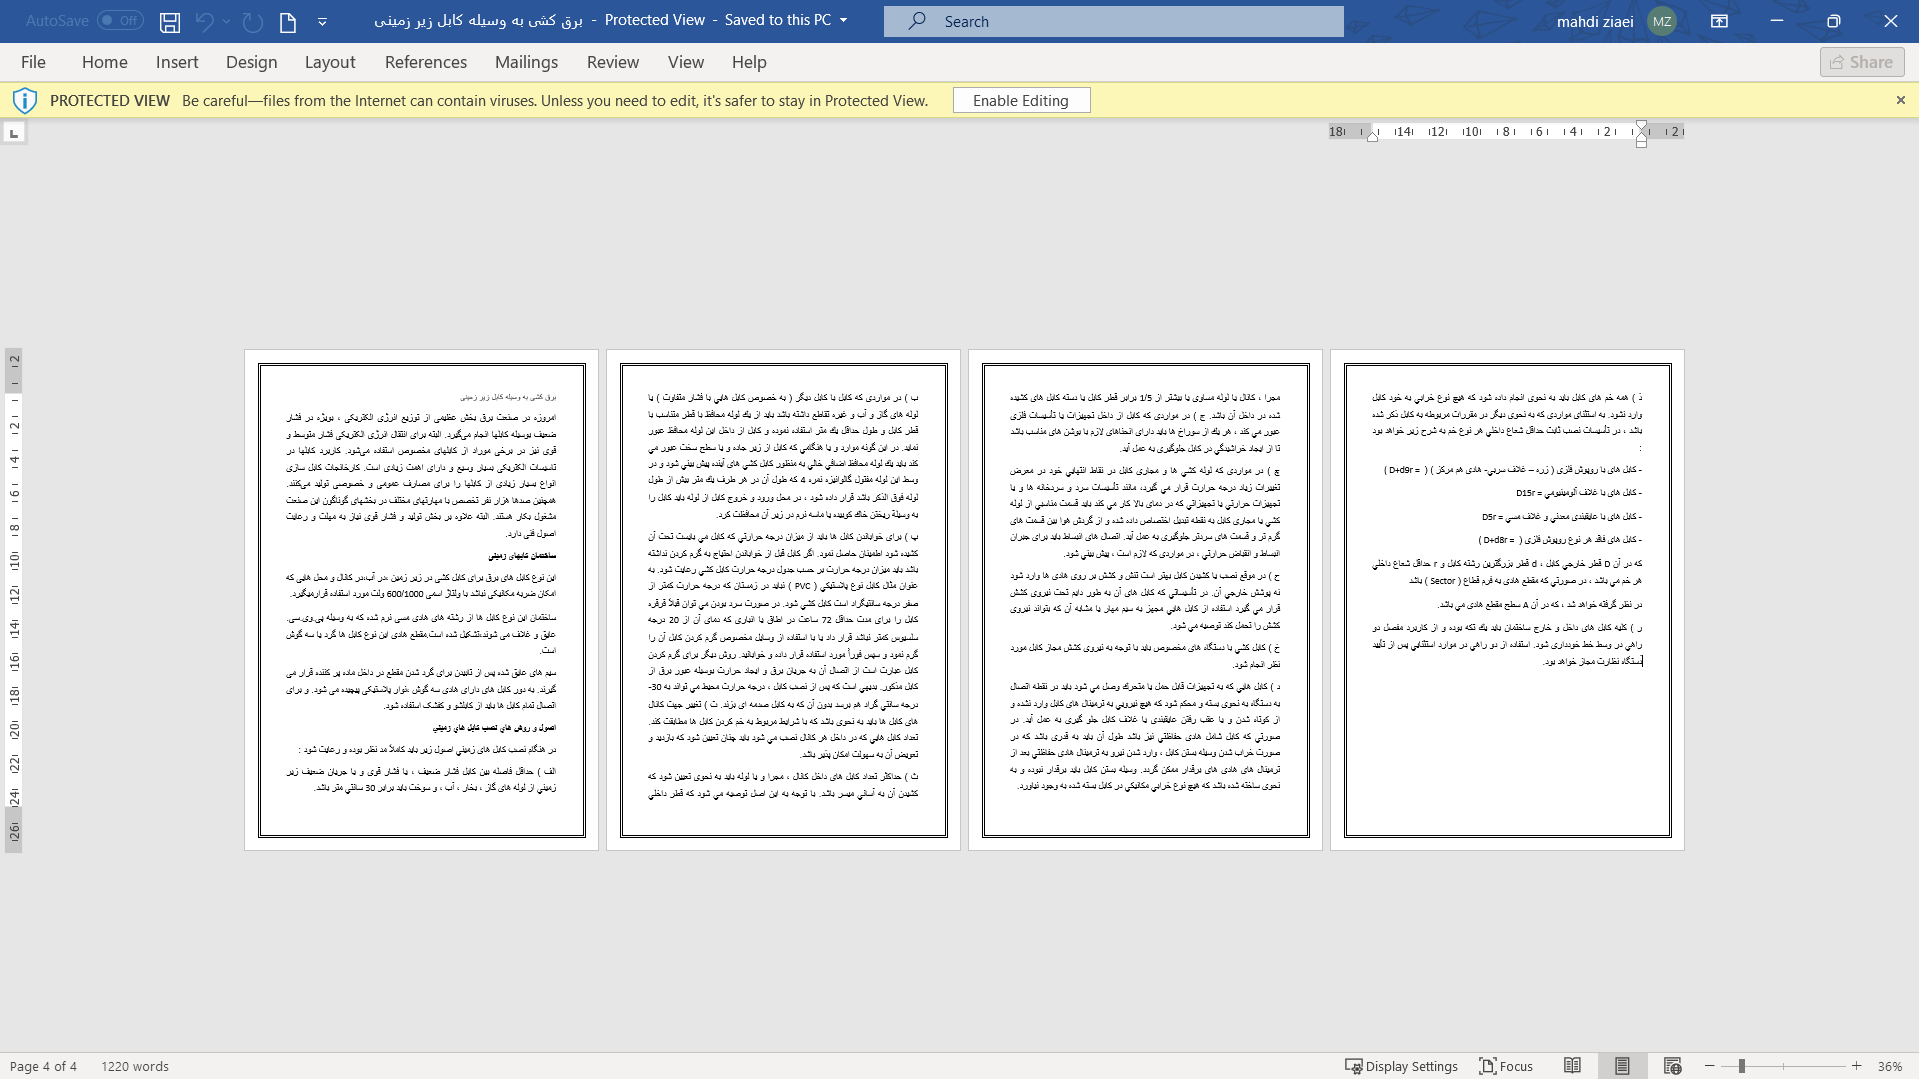Click the tab stop selector icon

coord(14,133)
